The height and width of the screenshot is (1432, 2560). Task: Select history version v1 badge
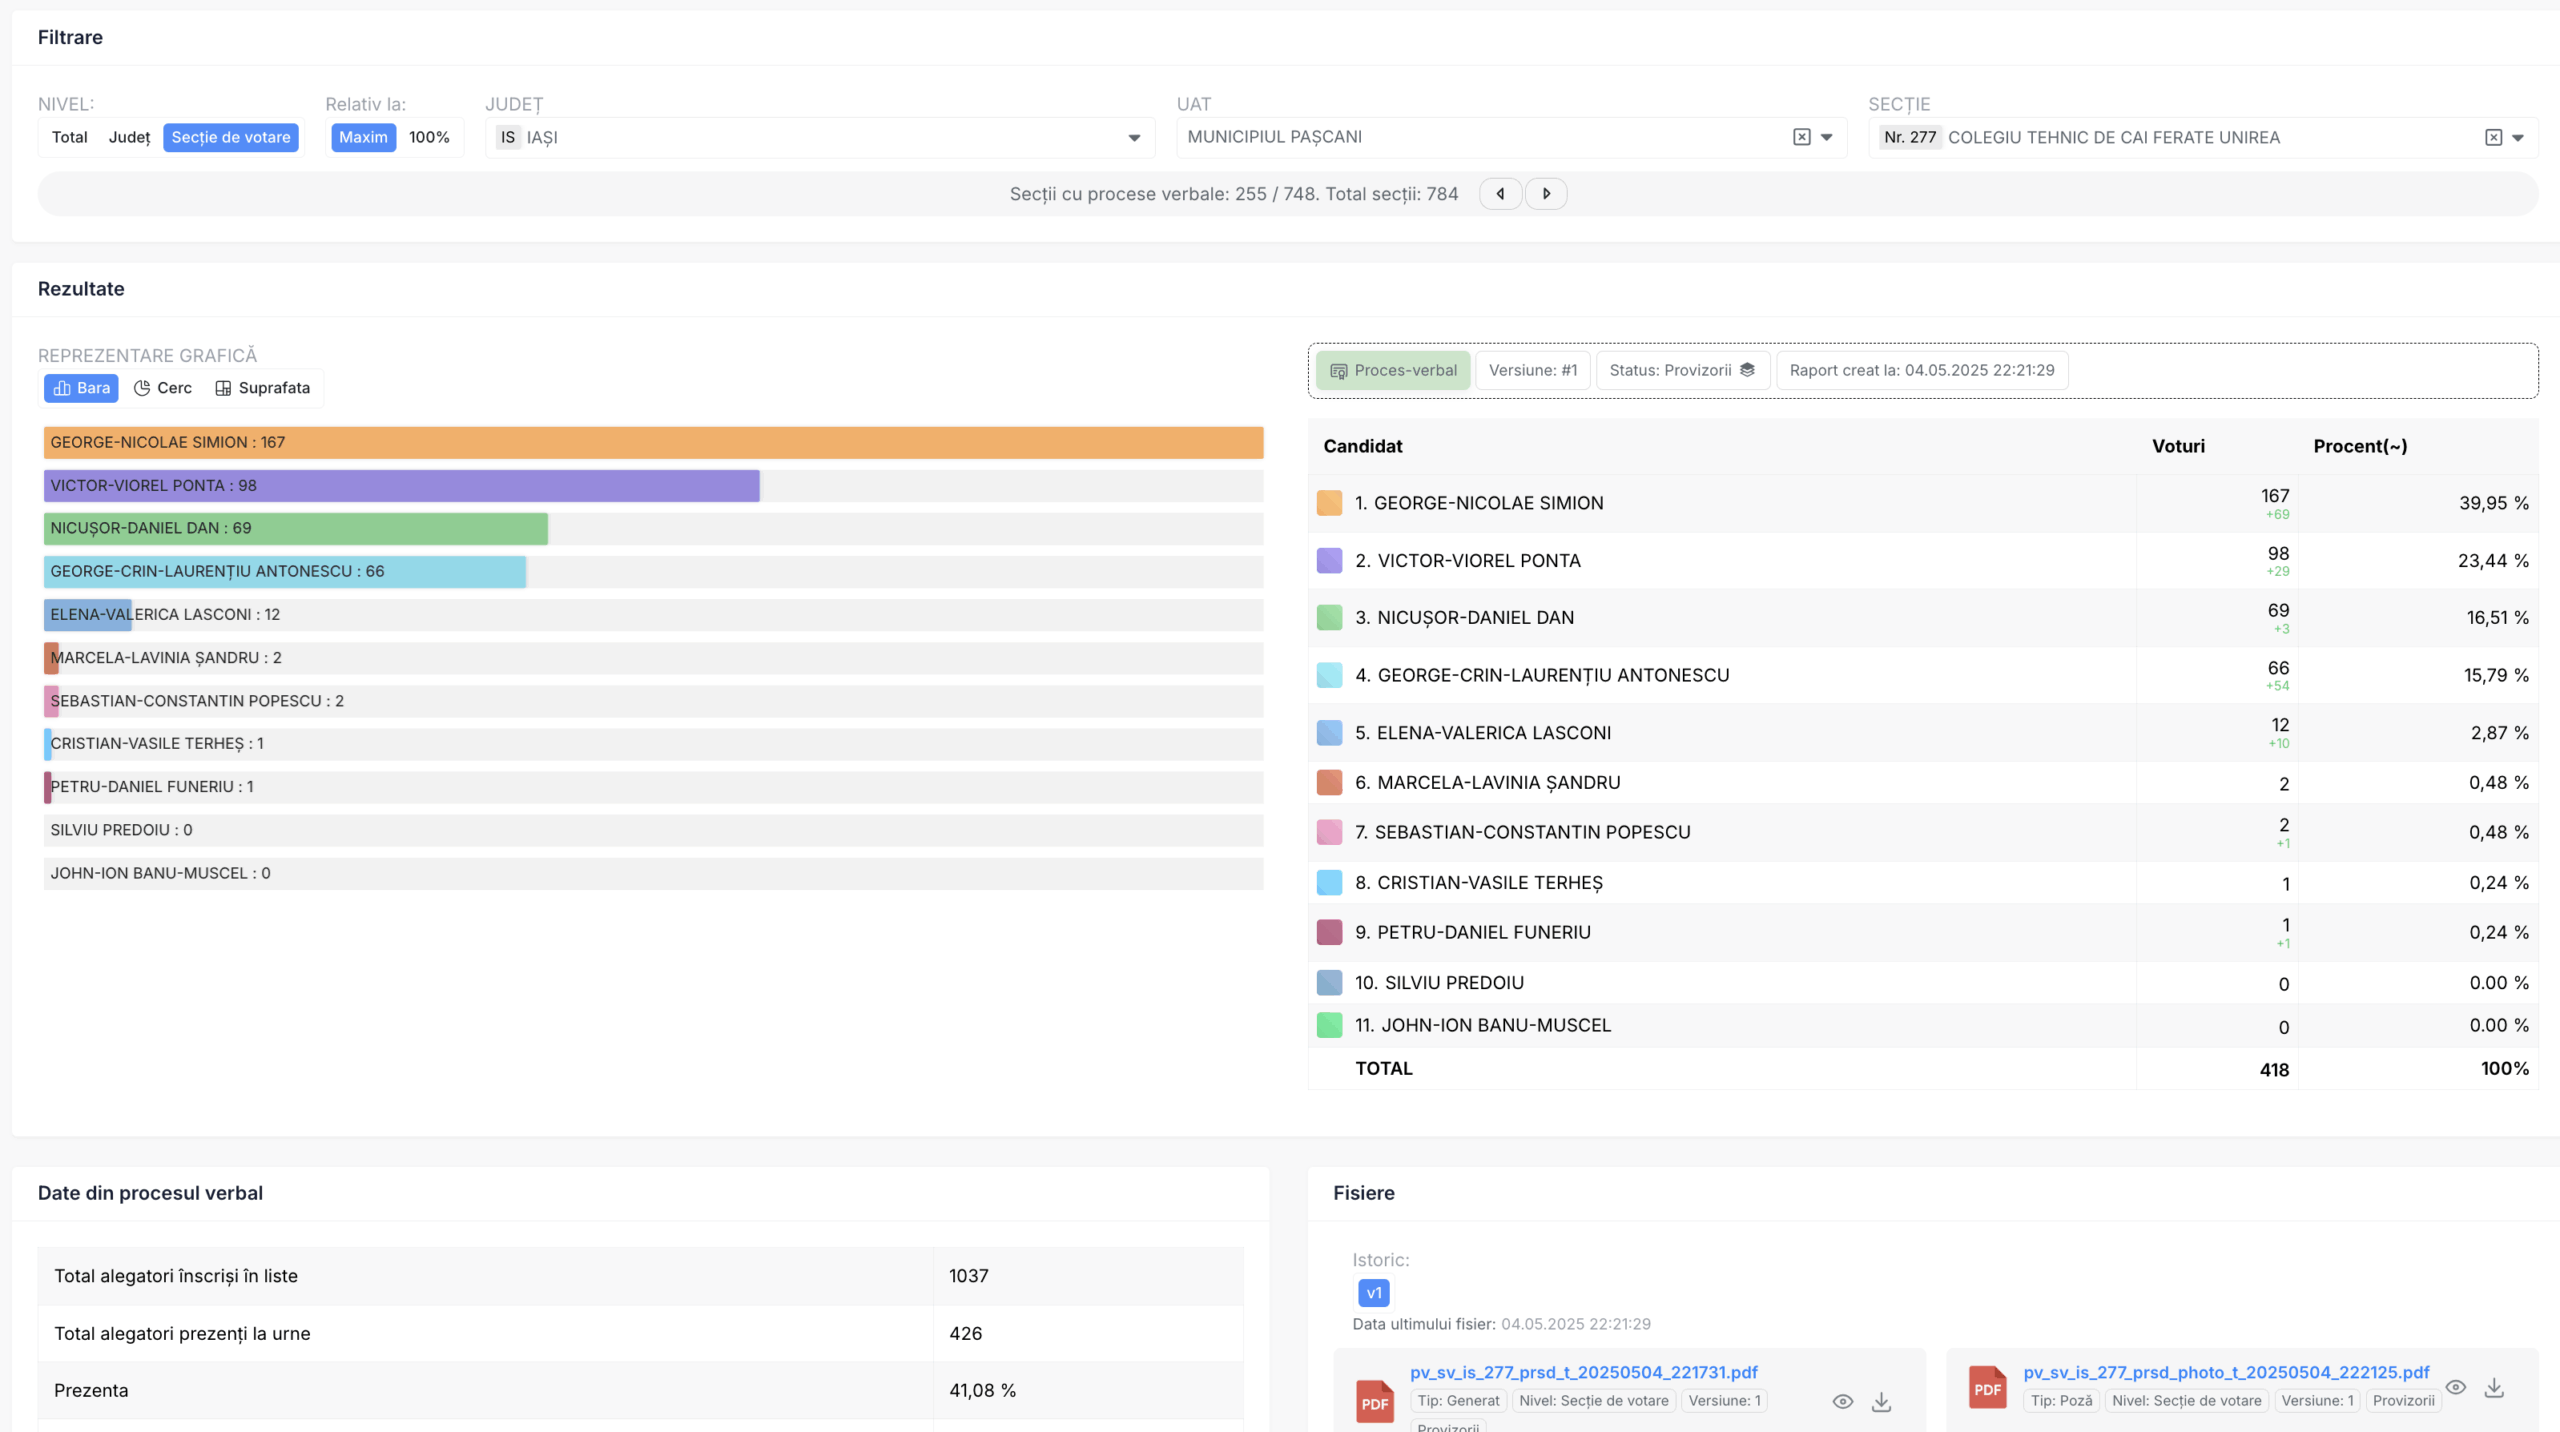click(x=1373, y=1293)
